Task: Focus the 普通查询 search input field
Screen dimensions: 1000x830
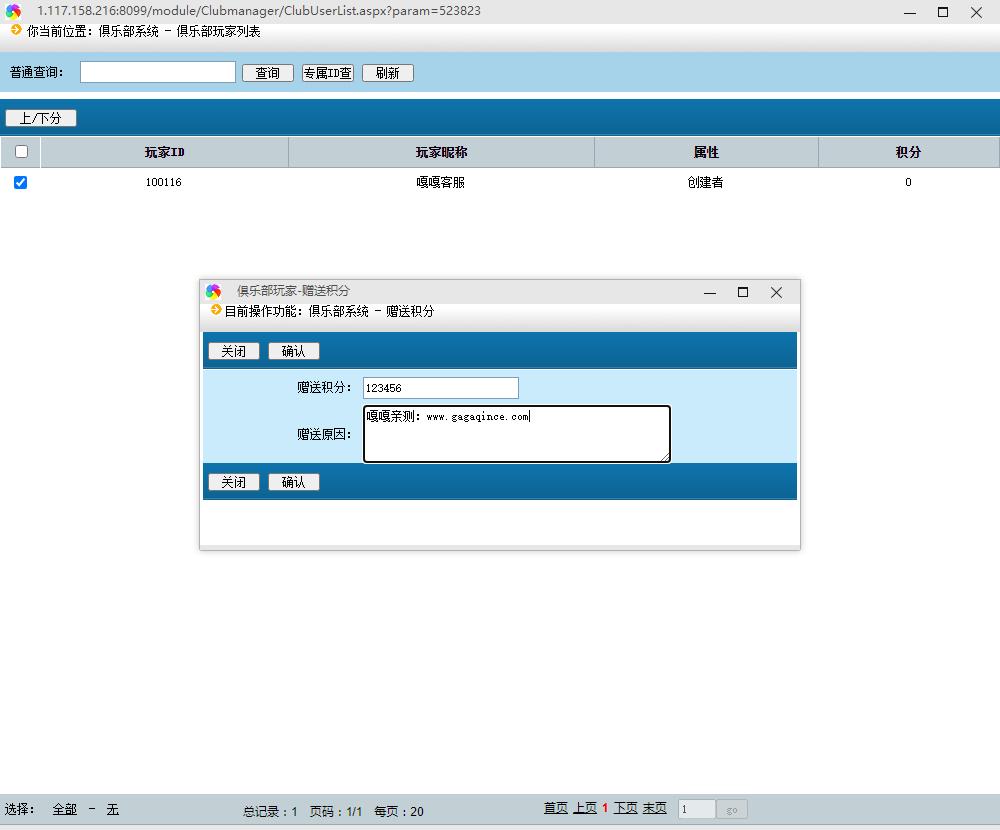Action: (158, 72)
